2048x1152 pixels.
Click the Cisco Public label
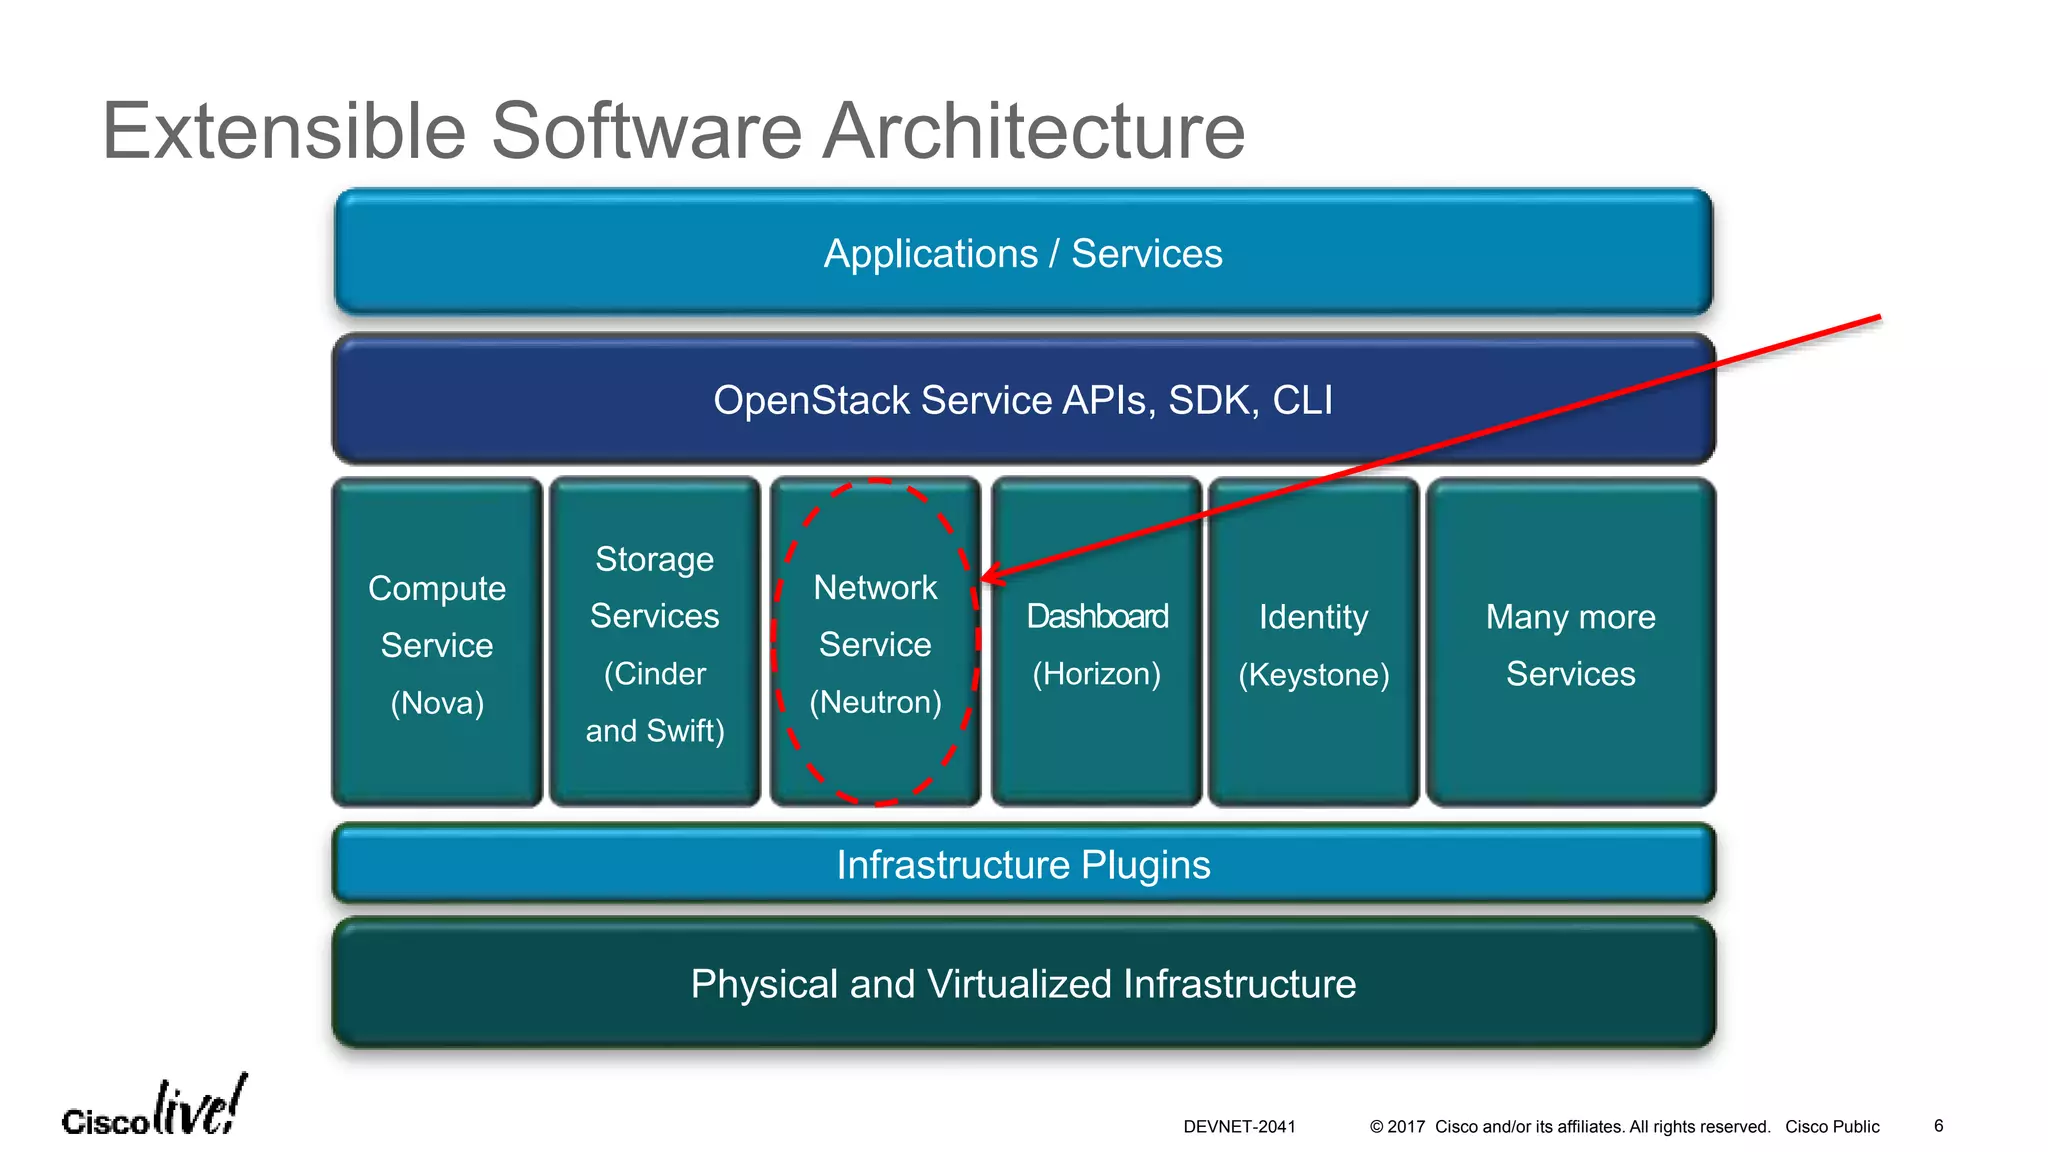tap(1832, 1126)
